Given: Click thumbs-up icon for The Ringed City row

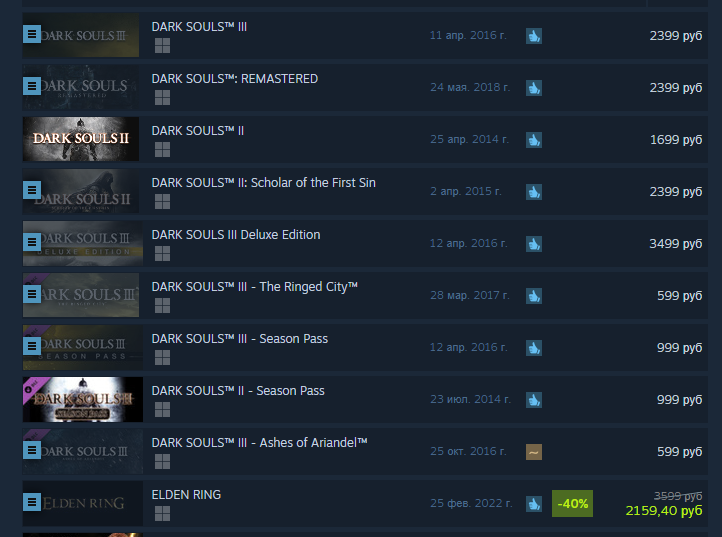Looking at the screenshot, I should tap(534, 296).
